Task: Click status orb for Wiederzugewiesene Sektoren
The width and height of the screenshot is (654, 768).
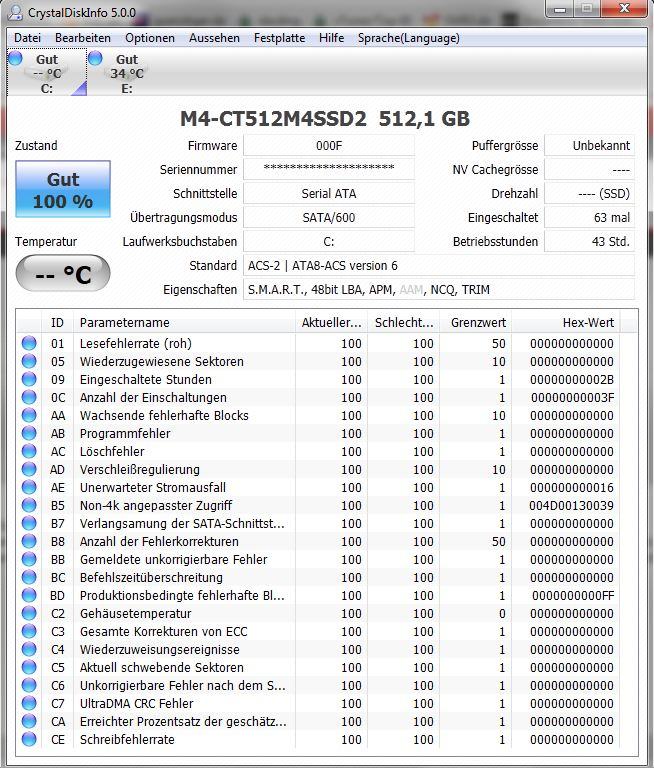Action: pyautogui.click(x=29, y=361)
